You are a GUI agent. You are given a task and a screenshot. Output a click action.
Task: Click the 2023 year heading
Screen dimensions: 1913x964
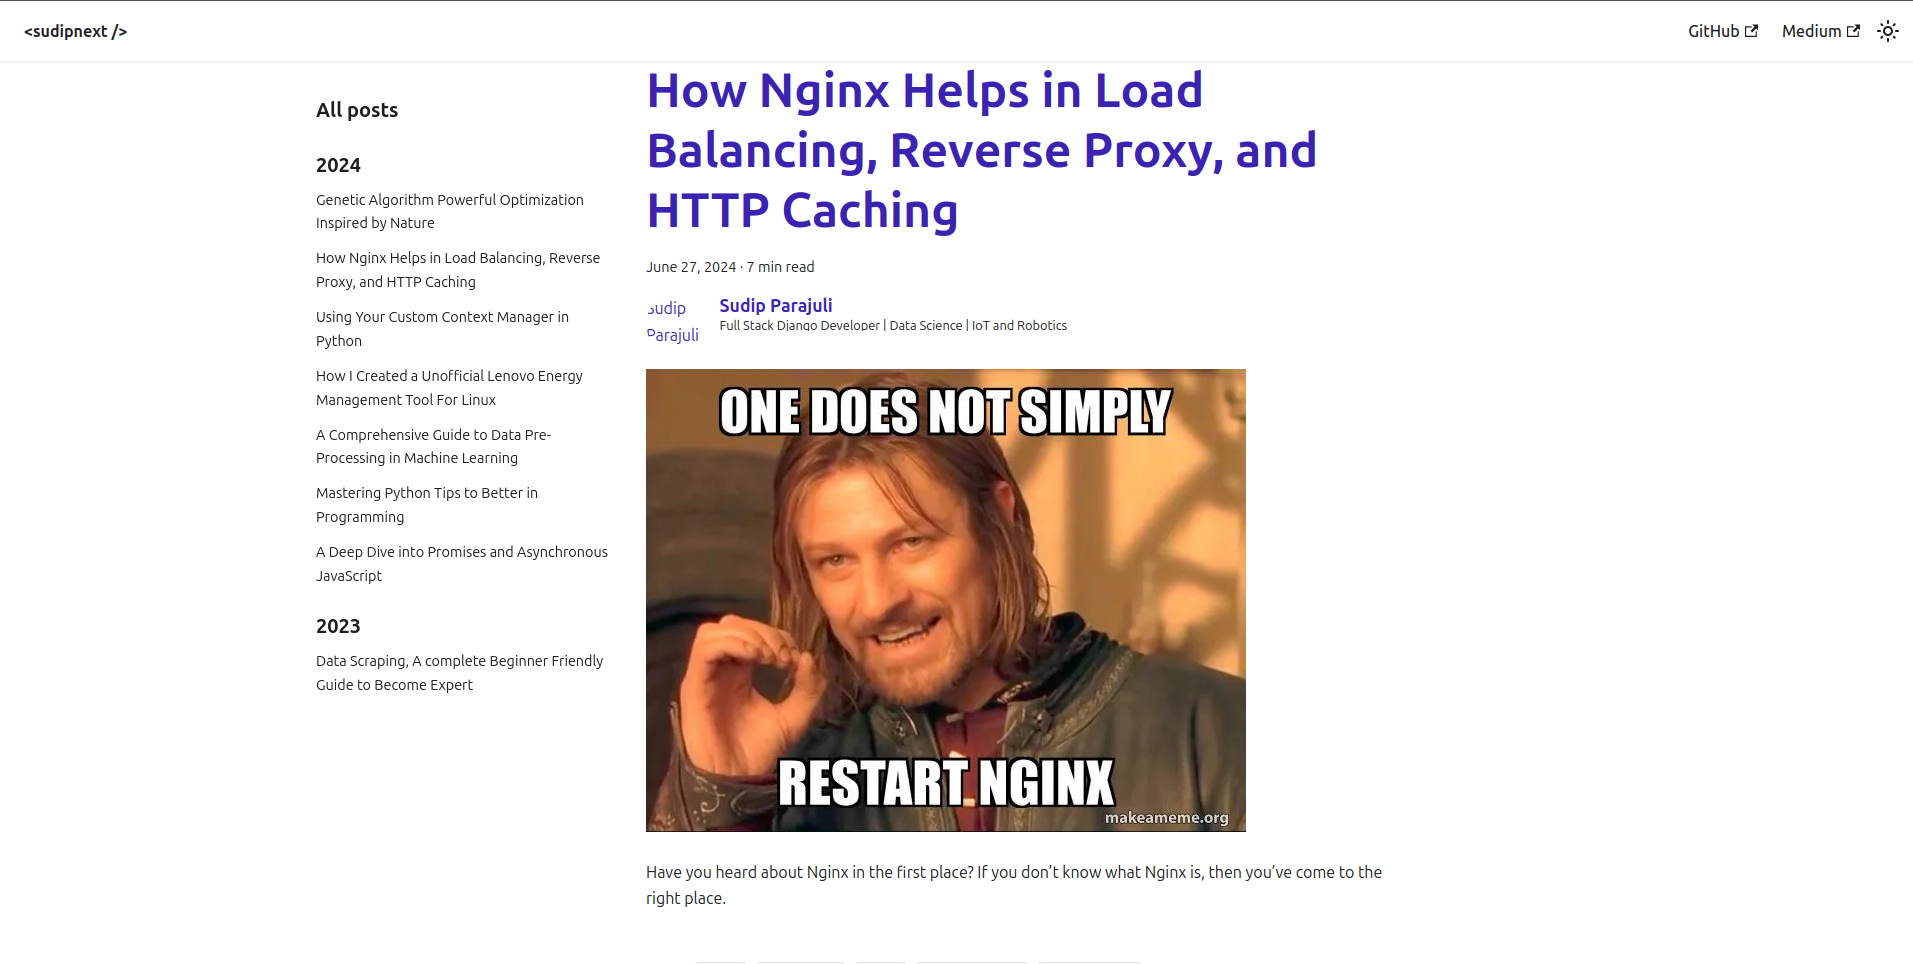click(x=338, y=626)
